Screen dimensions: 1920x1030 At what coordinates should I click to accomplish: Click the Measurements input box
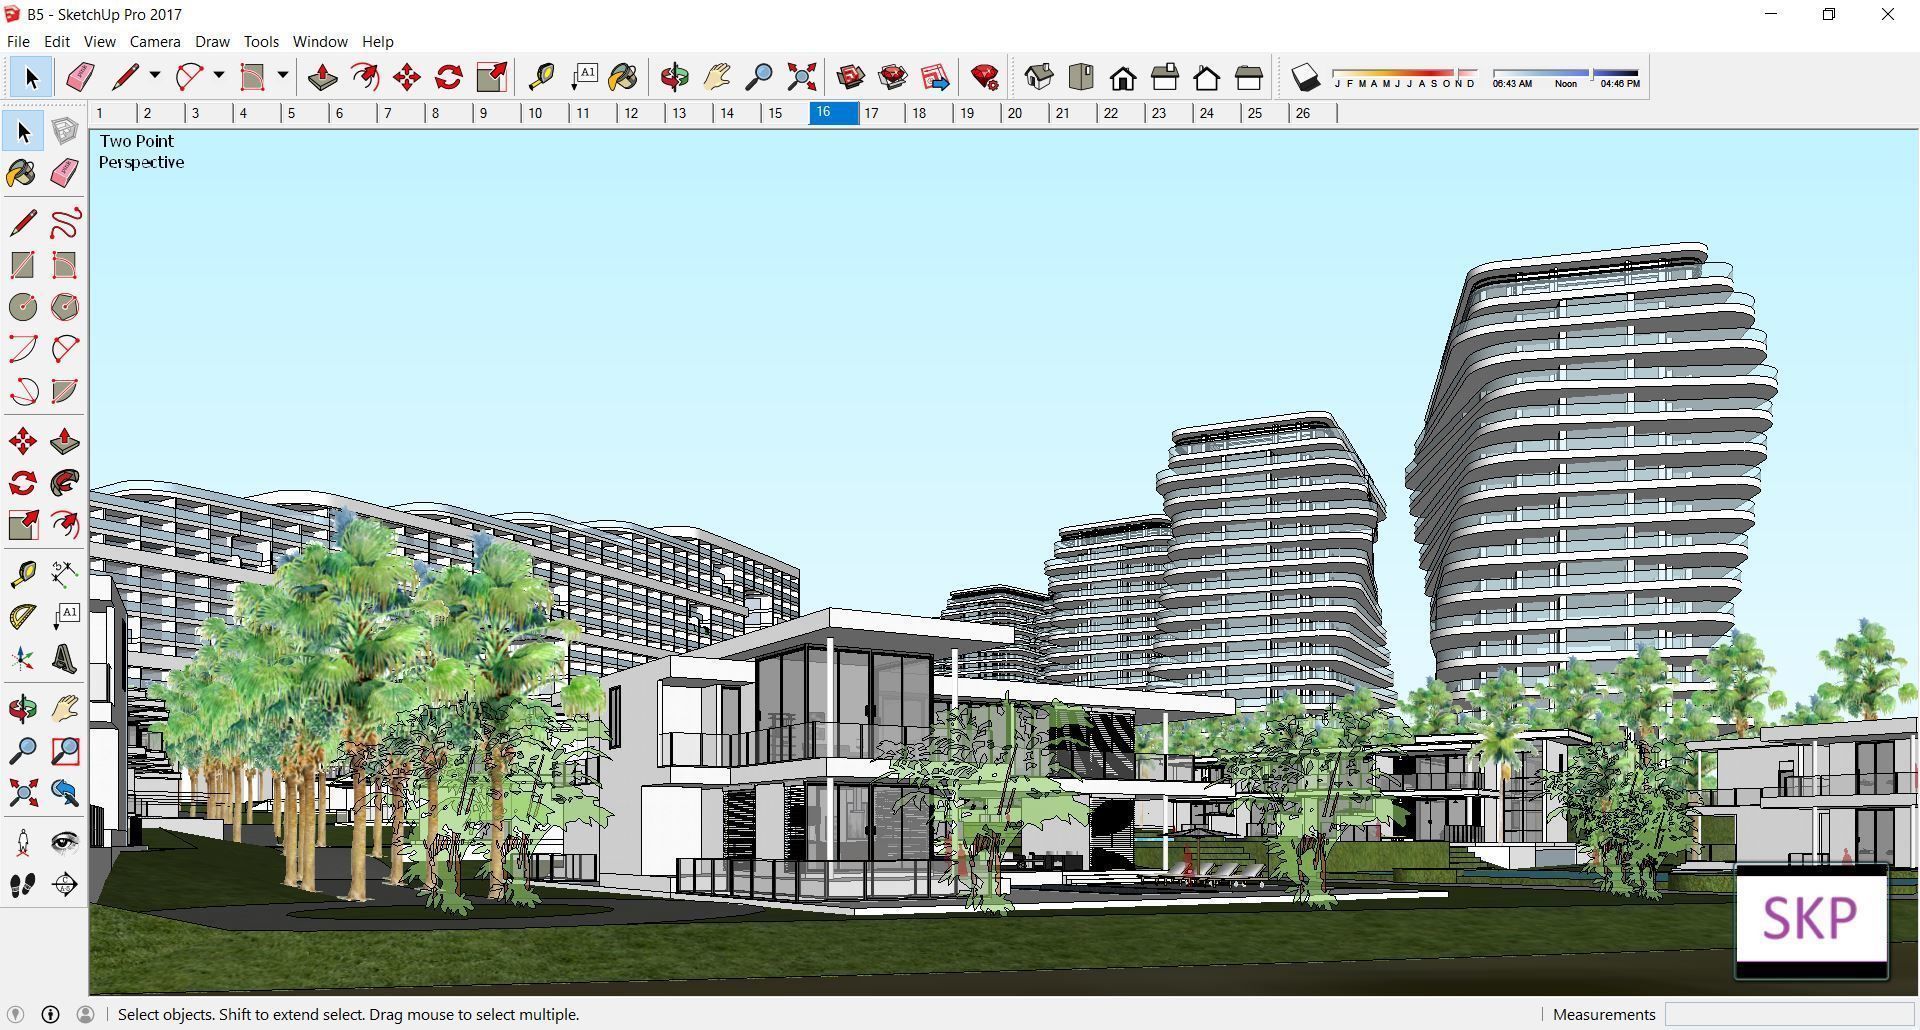pos(1789,1014)
